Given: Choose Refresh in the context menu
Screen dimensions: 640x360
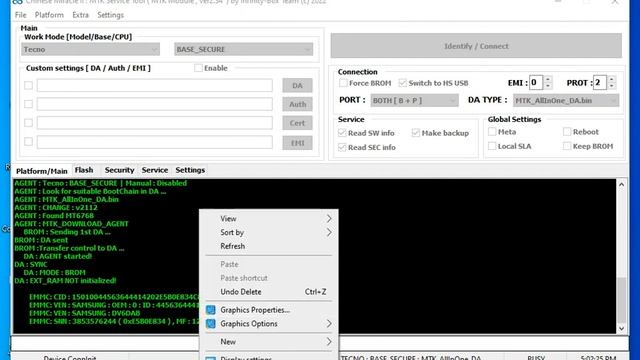Looking at the screenshot, I should 269,246.
